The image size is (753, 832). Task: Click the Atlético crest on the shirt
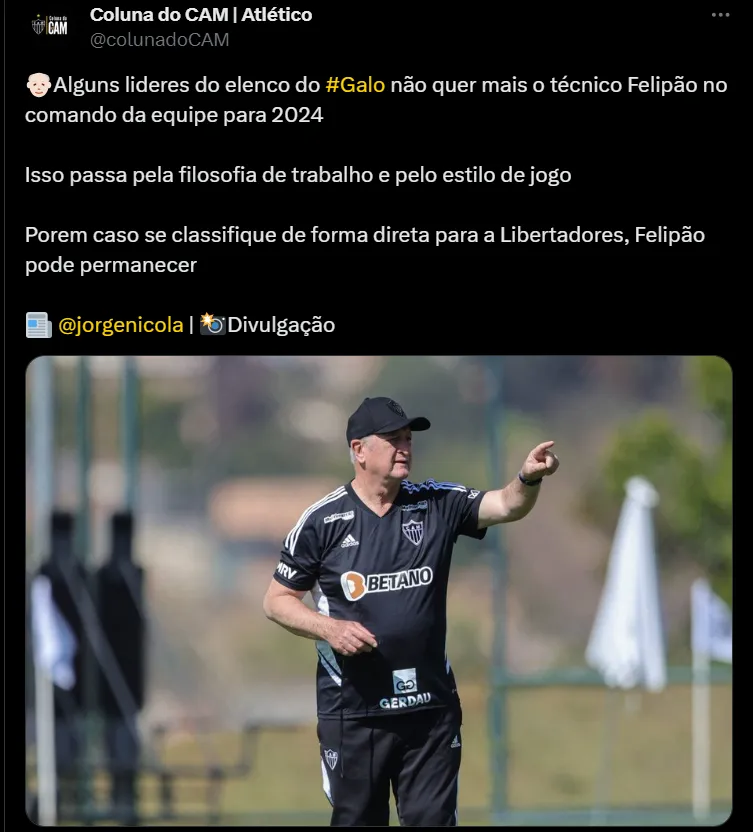tap(412, 532)
